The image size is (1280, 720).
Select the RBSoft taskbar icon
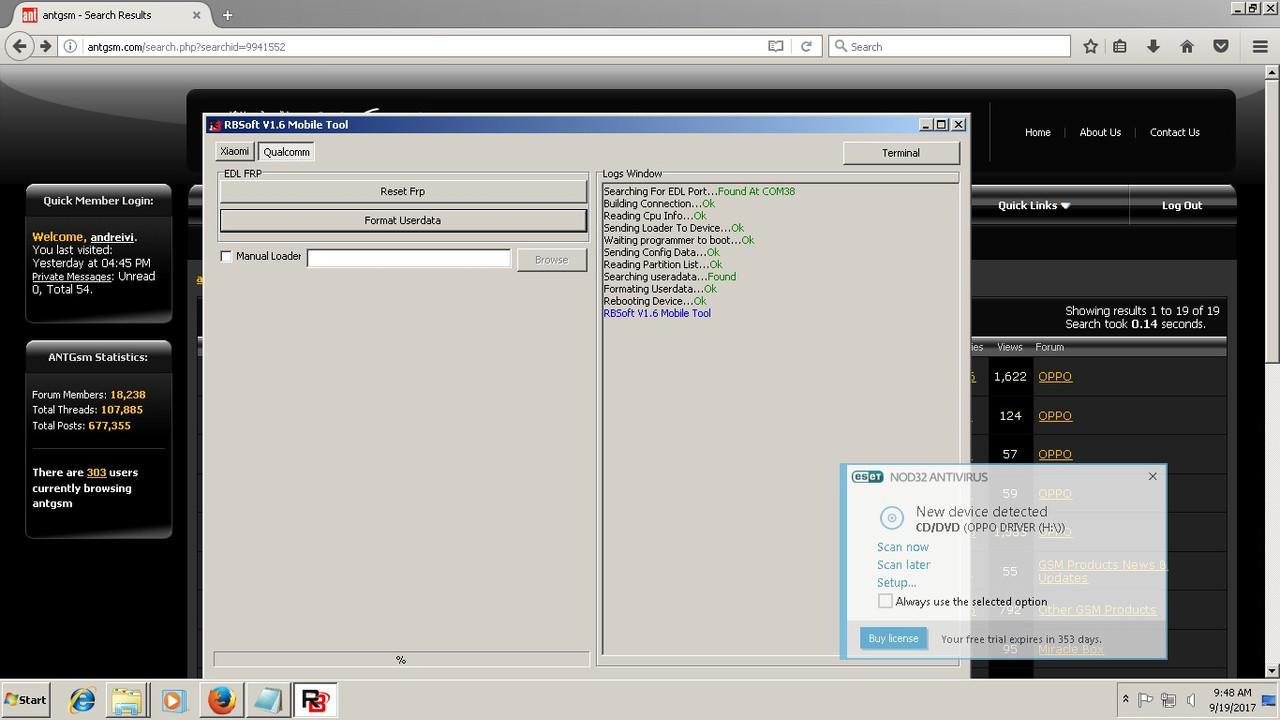point(315,700)
